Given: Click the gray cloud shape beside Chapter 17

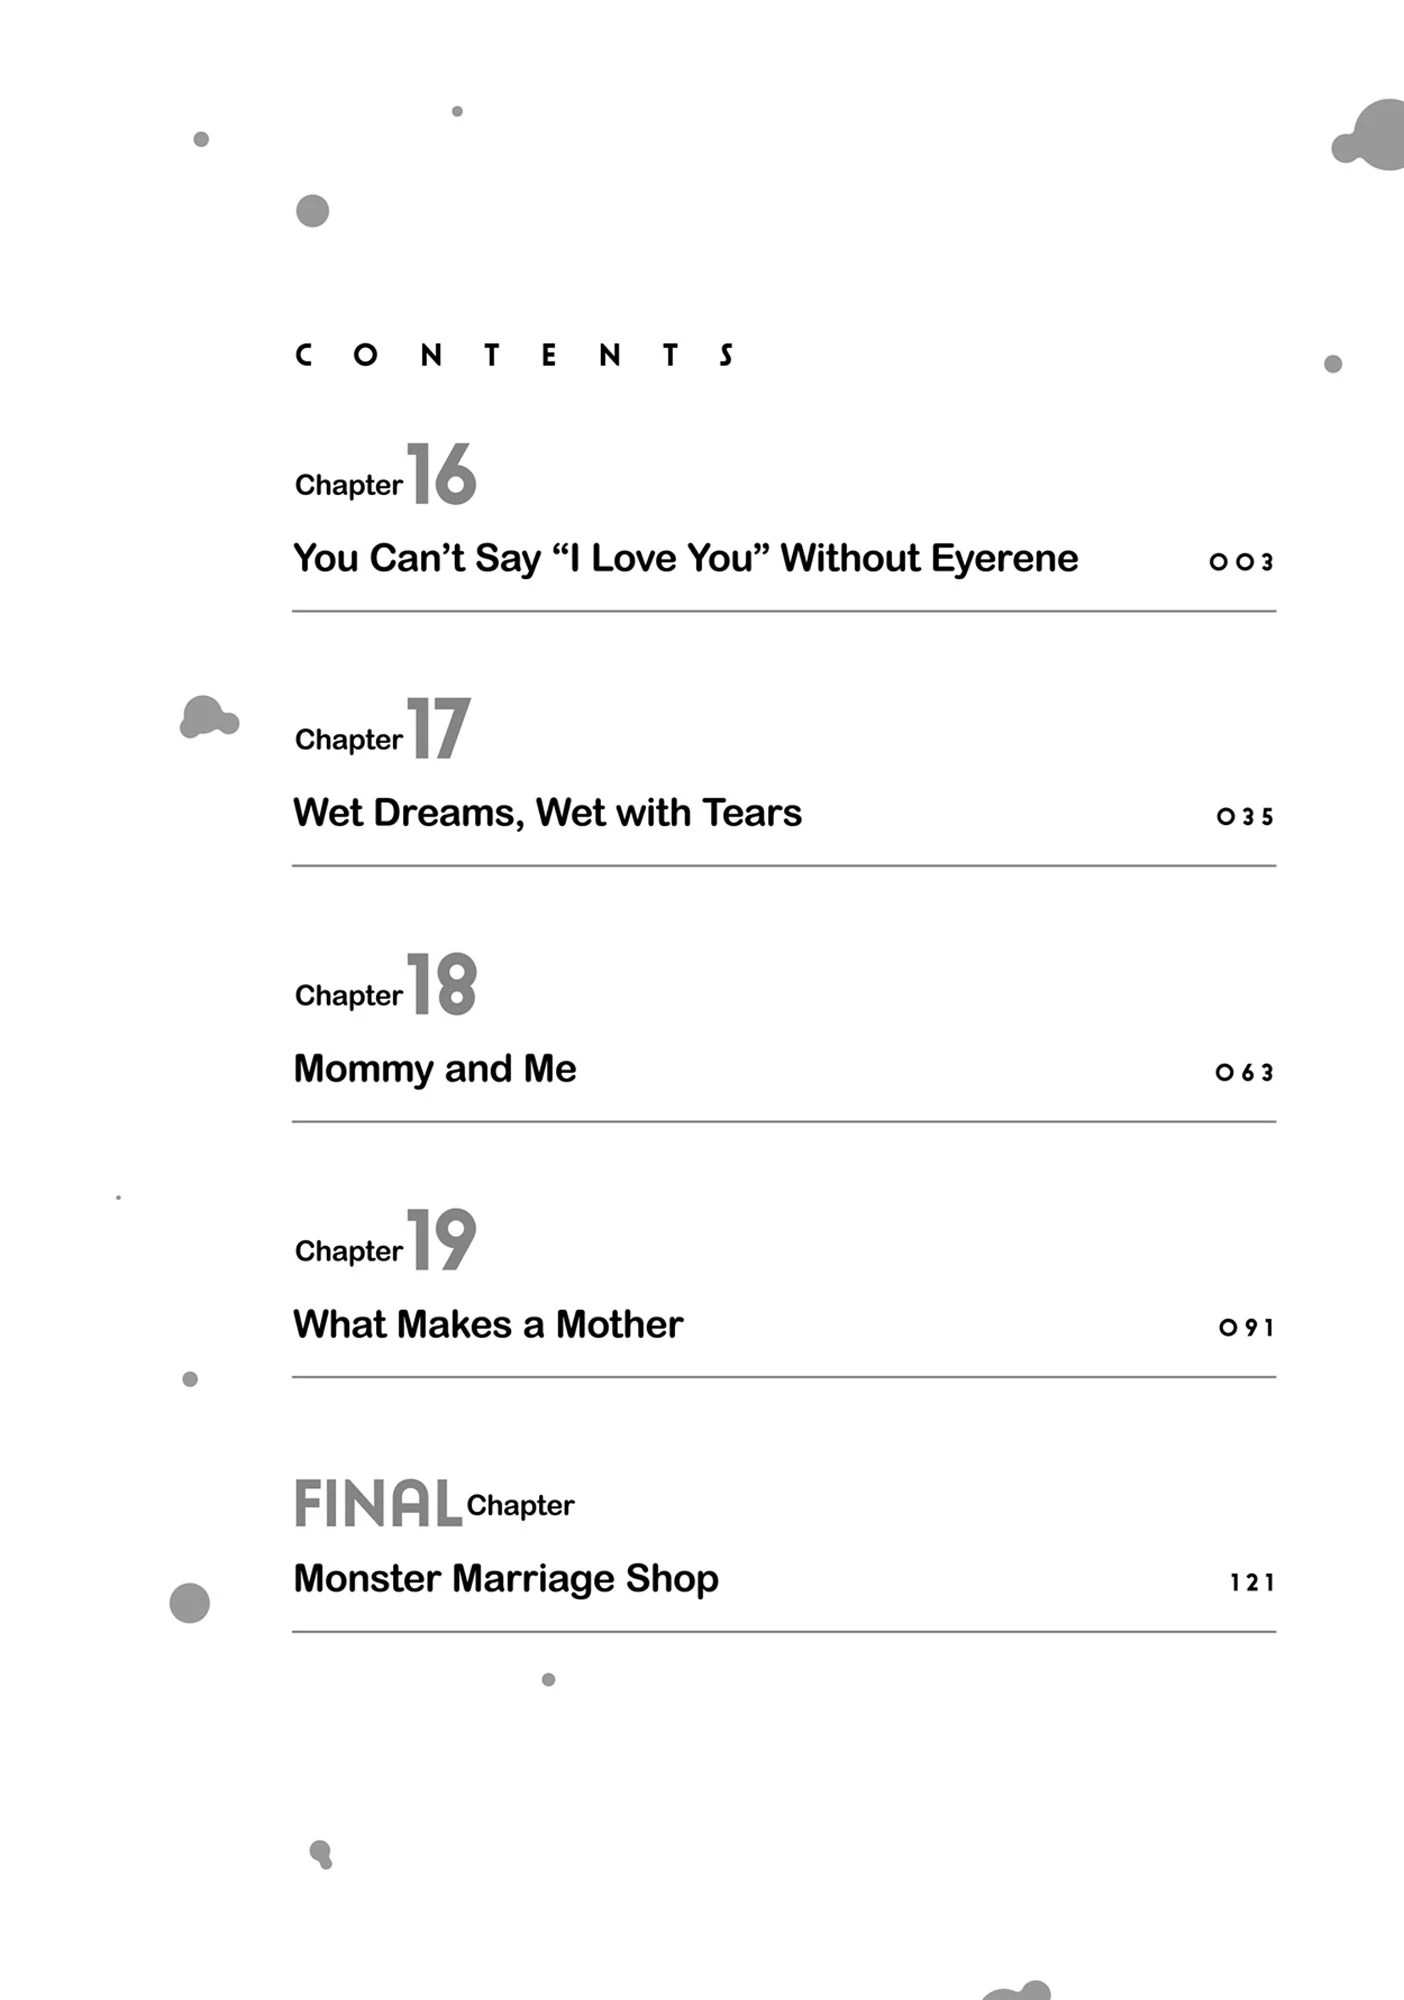Looking at the screenshot, I should (208, 717).
